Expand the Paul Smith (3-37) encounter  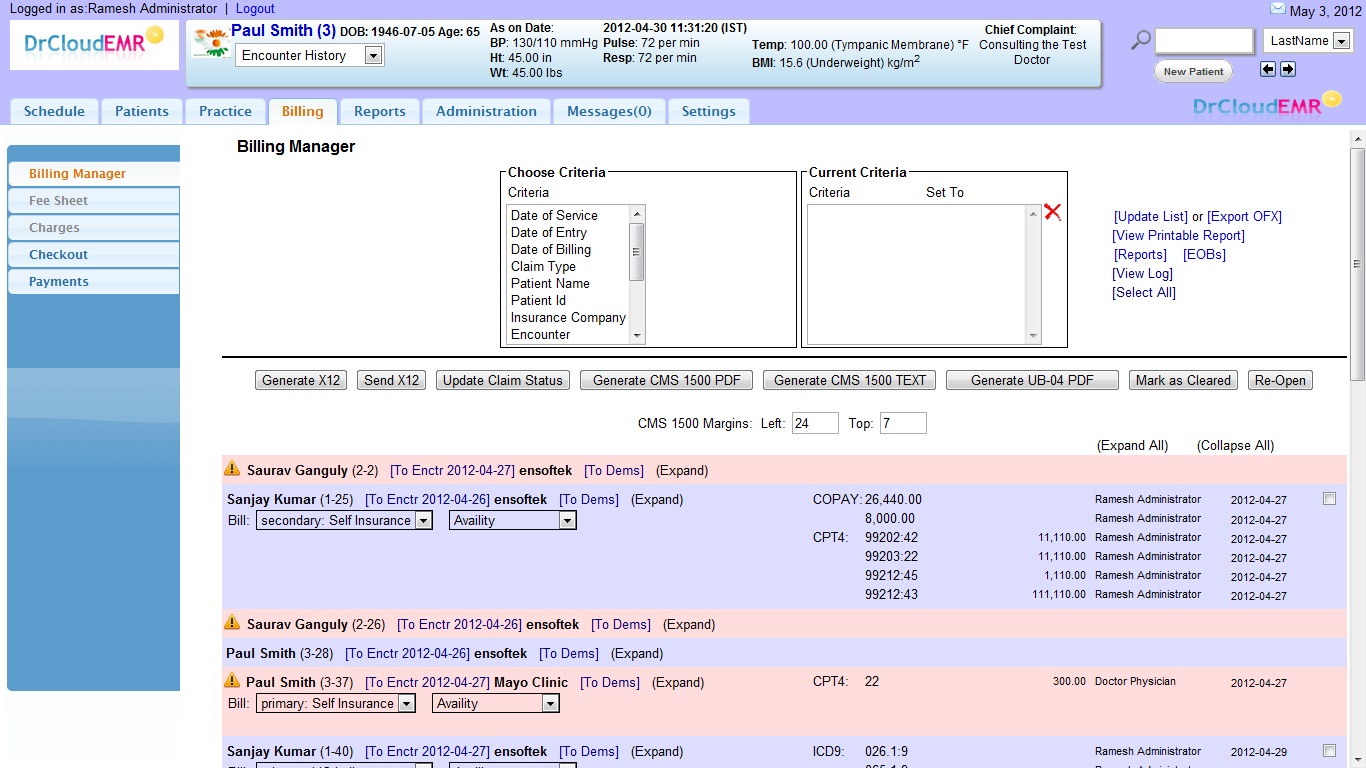[678, 682]
